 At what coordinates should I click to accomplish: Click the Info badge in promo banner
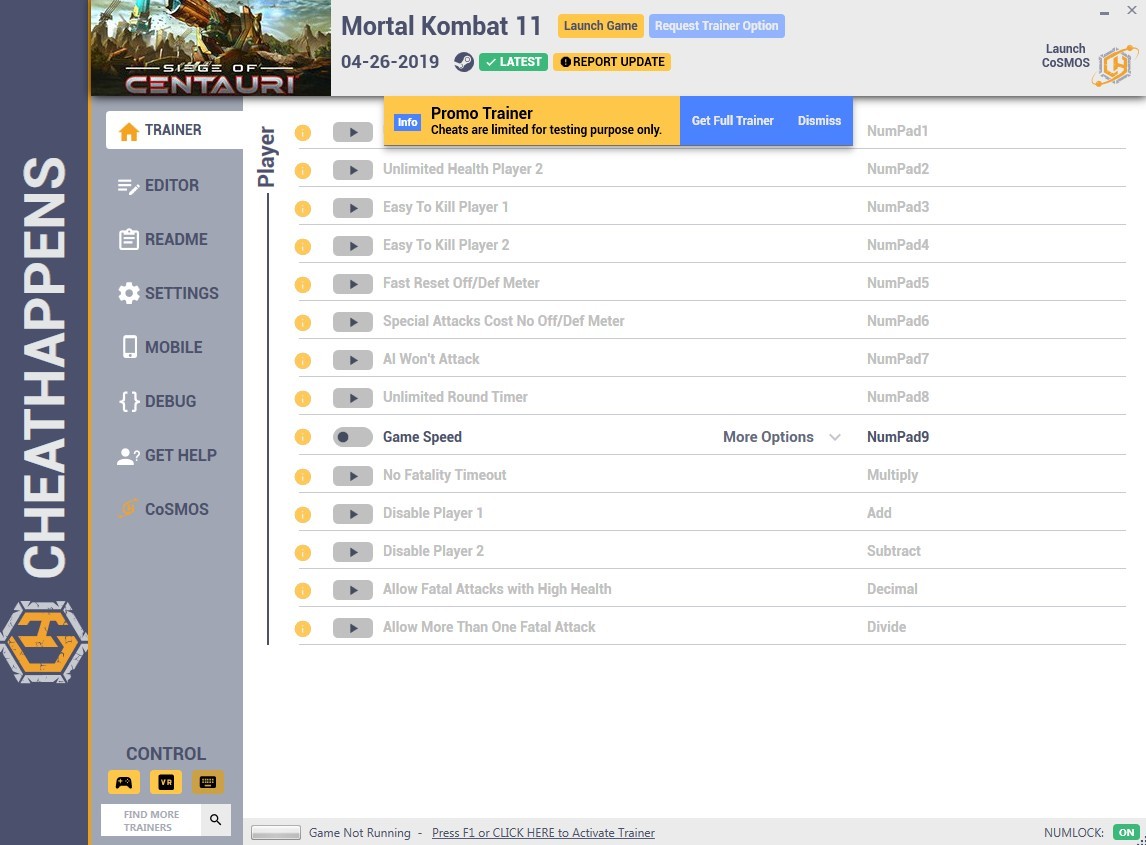pos(408,122)
